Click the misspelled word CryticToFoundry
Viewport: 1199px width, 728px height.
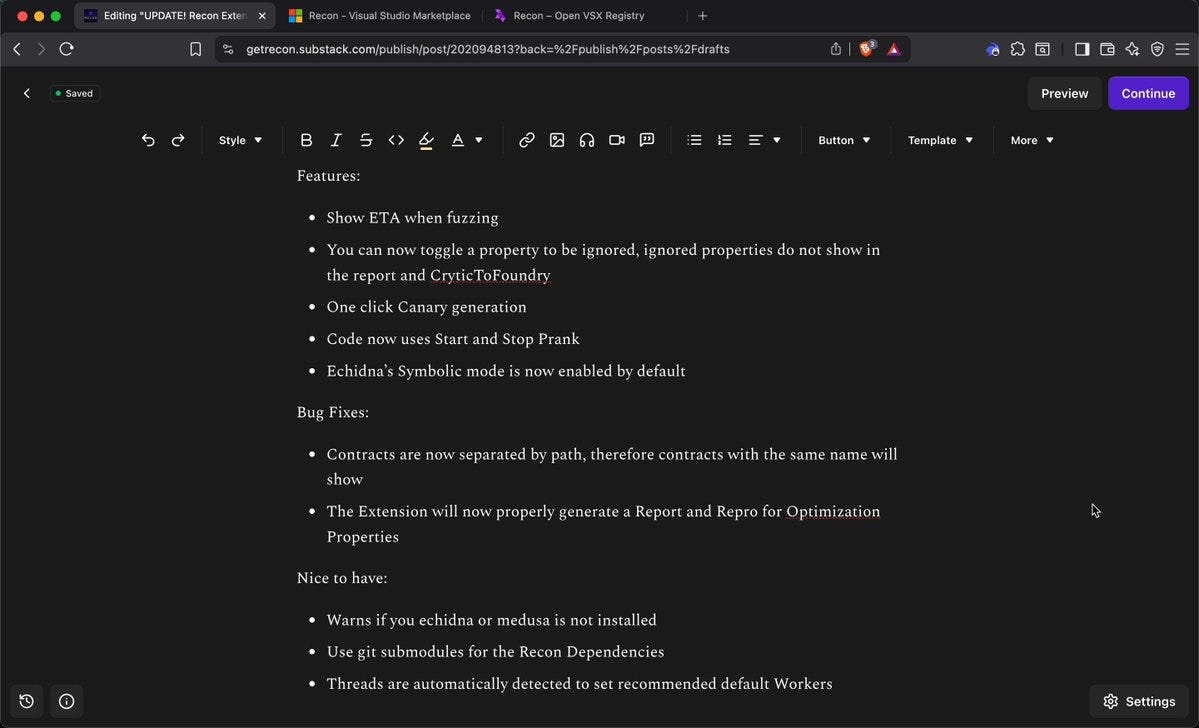490,275
